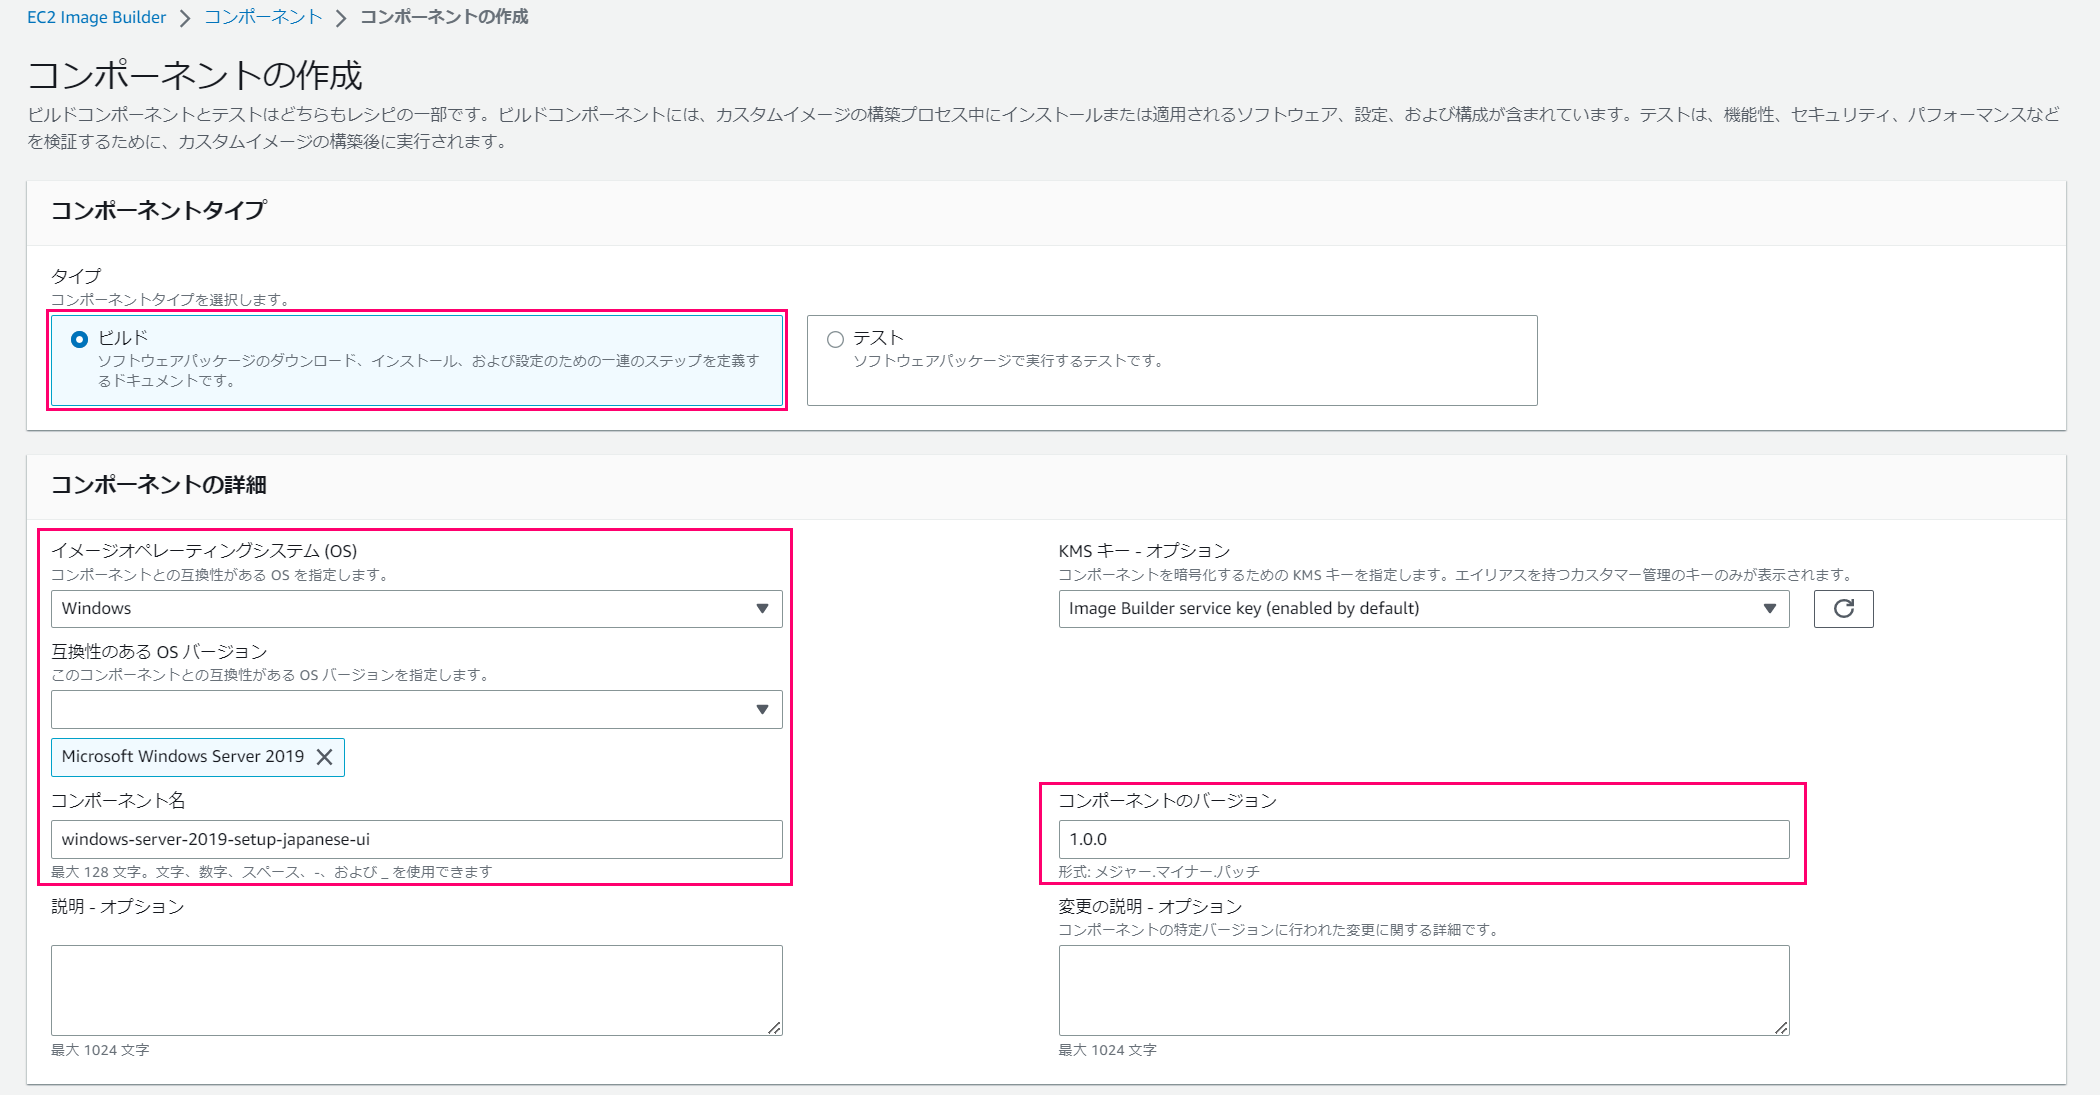
Task: Click the 変更の説明 textarea resize handle
Action: tap(1782, 1028)
